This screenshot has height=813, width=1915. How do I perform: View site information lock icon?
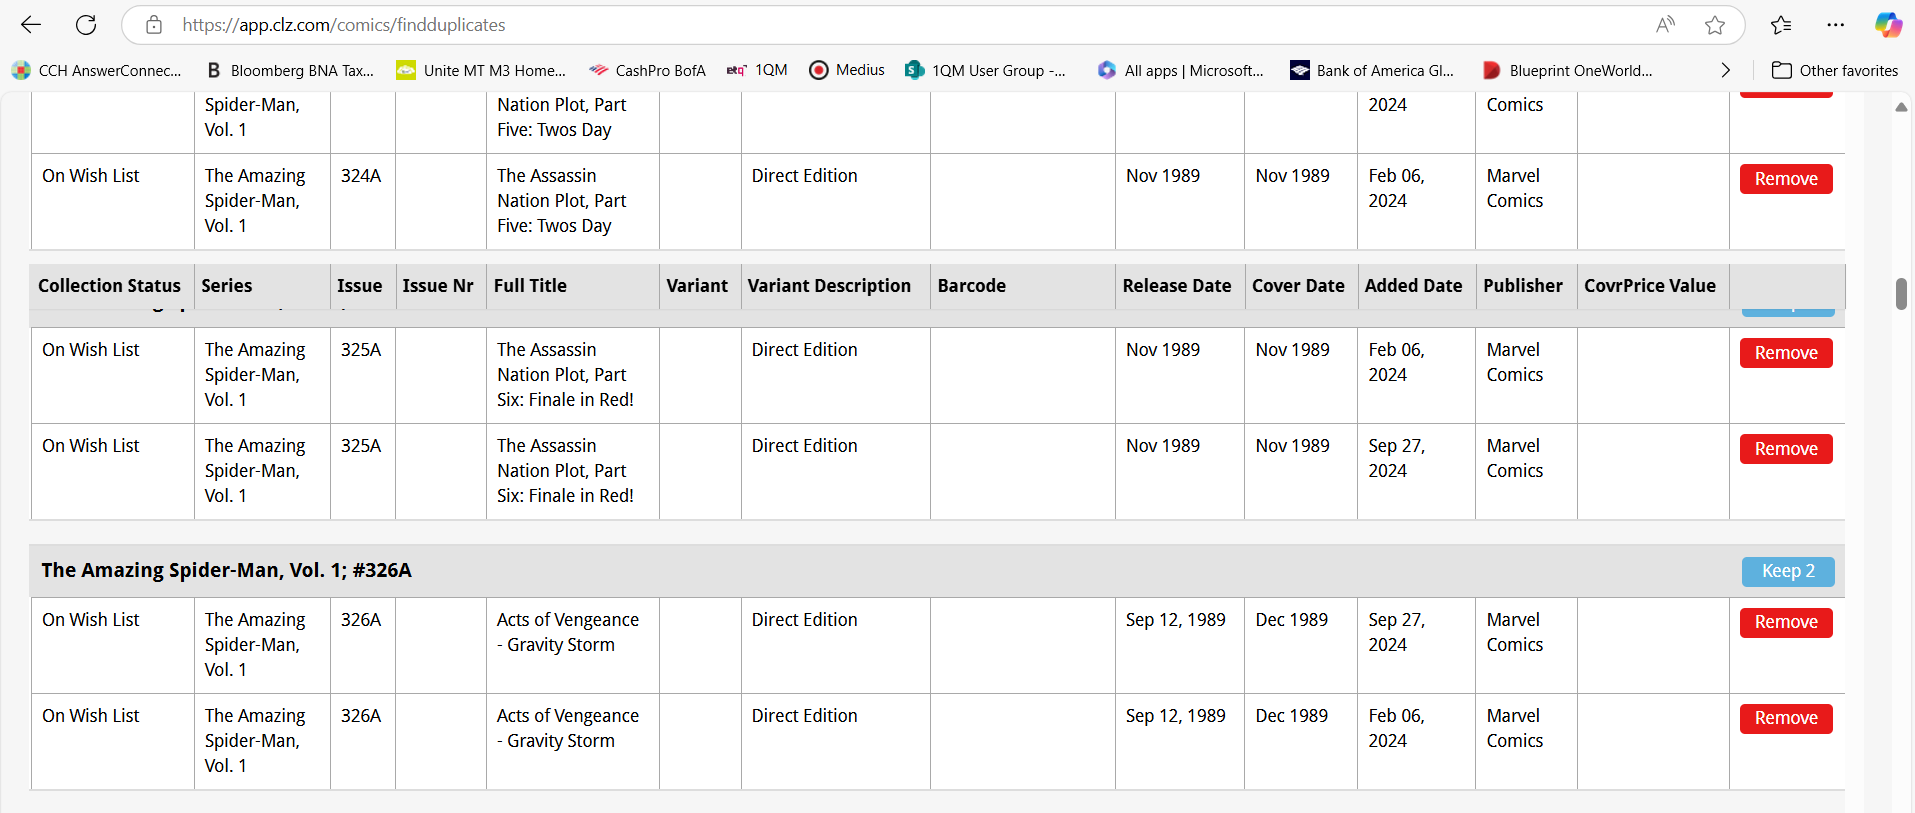(154, 25)
